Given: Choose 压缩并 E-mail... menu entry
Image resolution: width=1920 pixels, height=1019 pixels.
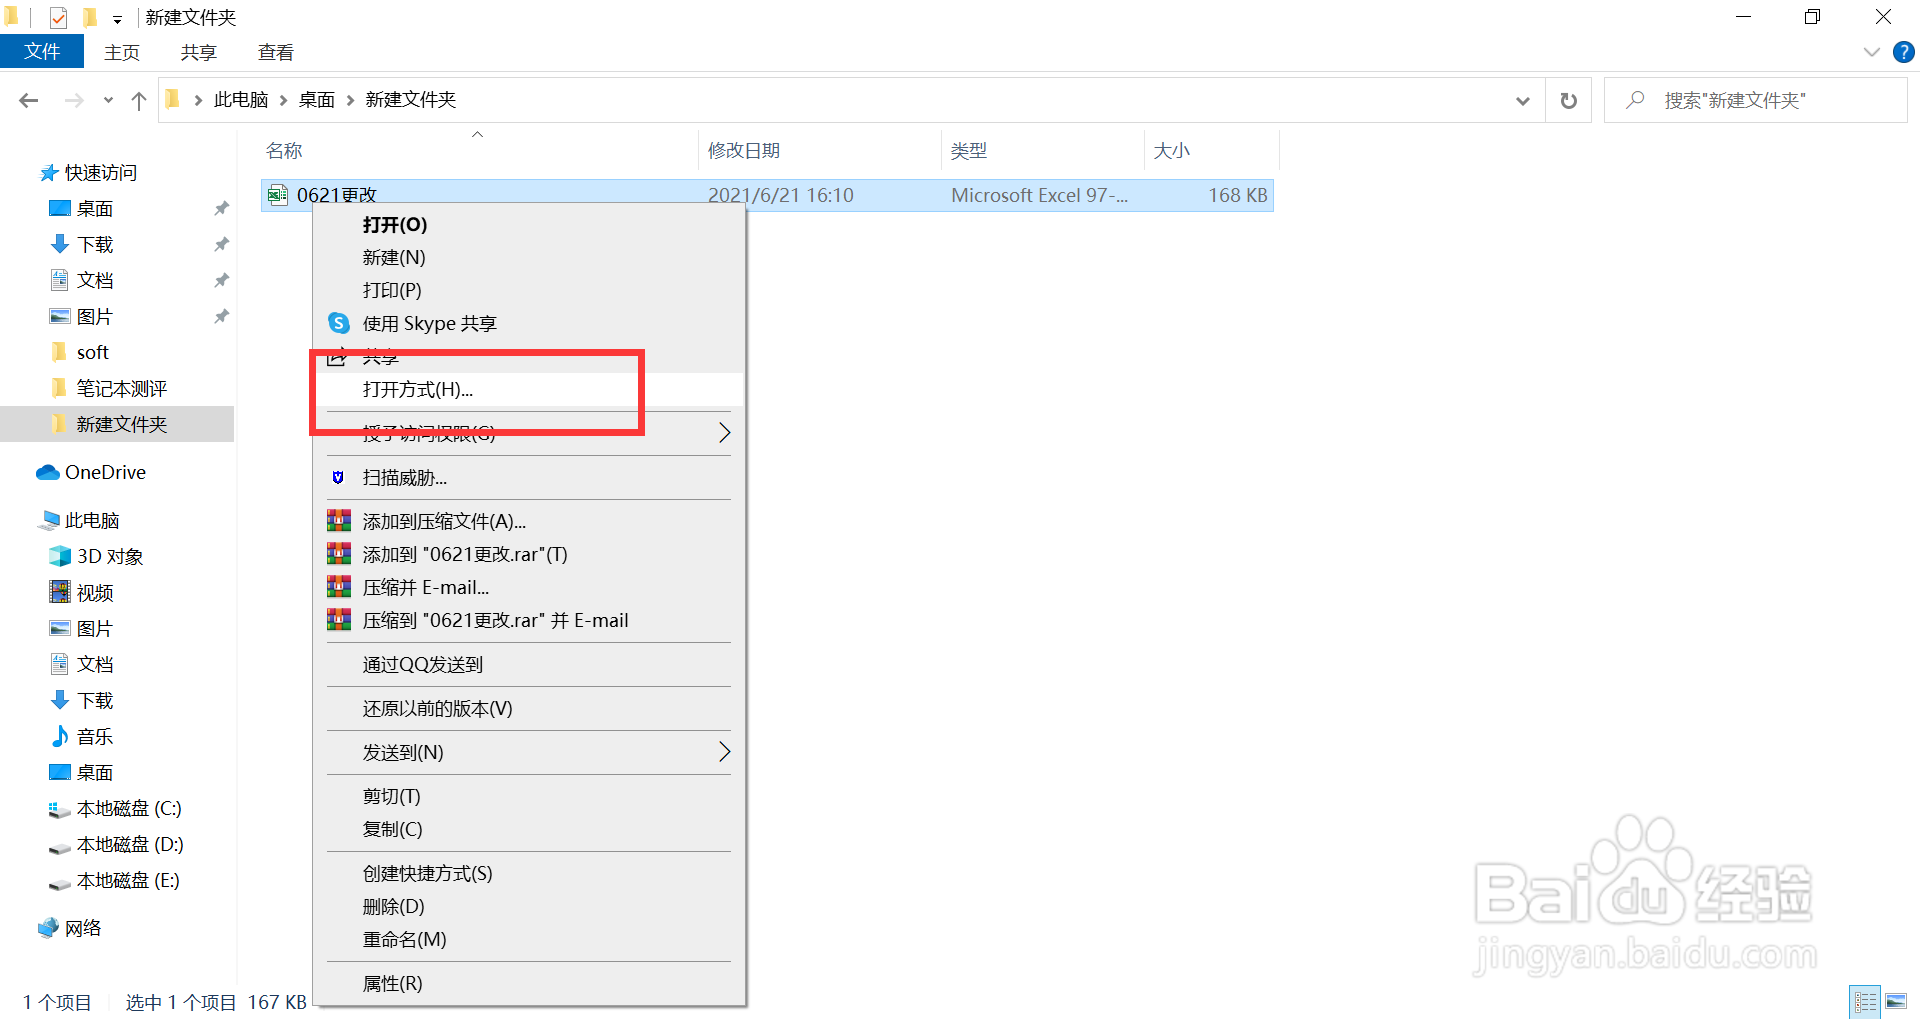Looking at the screenshot, I should [529, 588].
